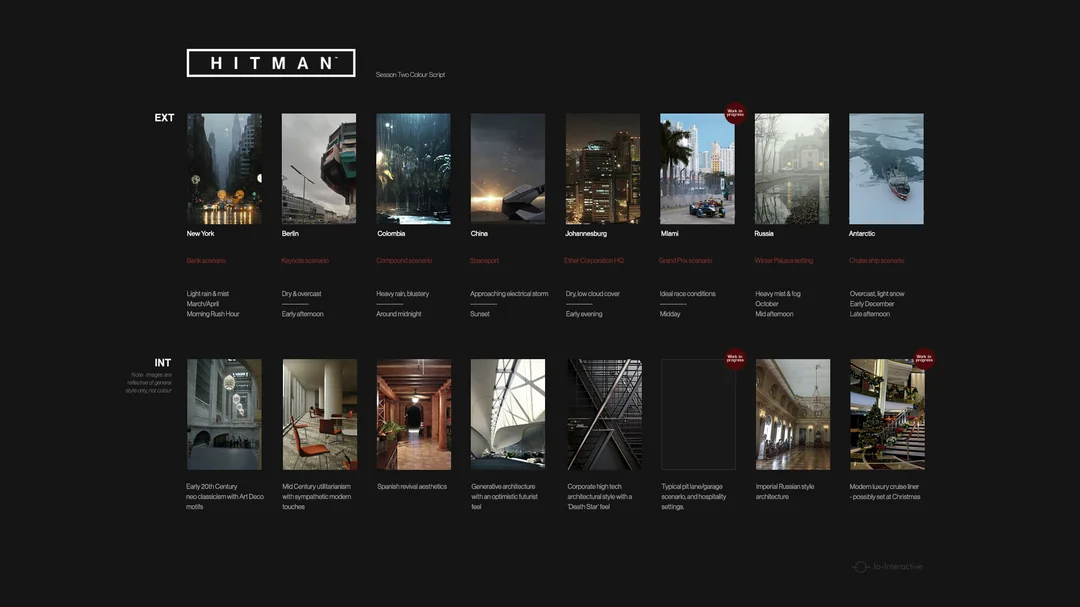Open the Imperial Russian interior thumbnail
The height and width of the screenshot is (607, 1080).
point(793,414)
